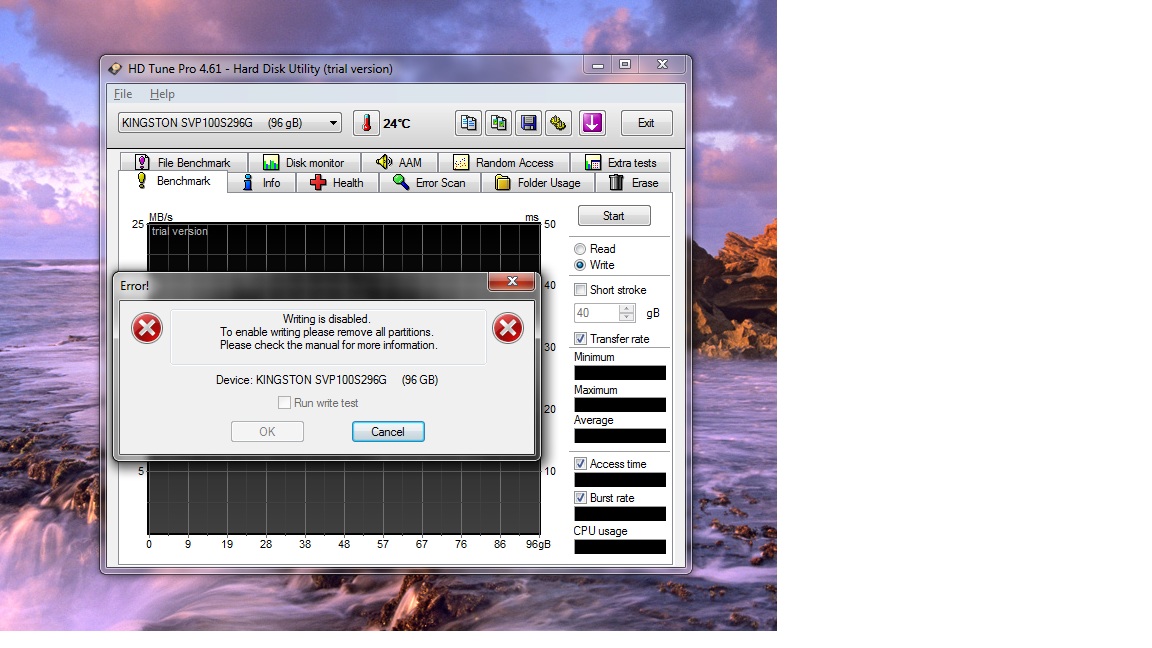This screenshot has width=1152, height=648.
Task: Switch to the File Benchmark tab
Action: tap(184, 162)
